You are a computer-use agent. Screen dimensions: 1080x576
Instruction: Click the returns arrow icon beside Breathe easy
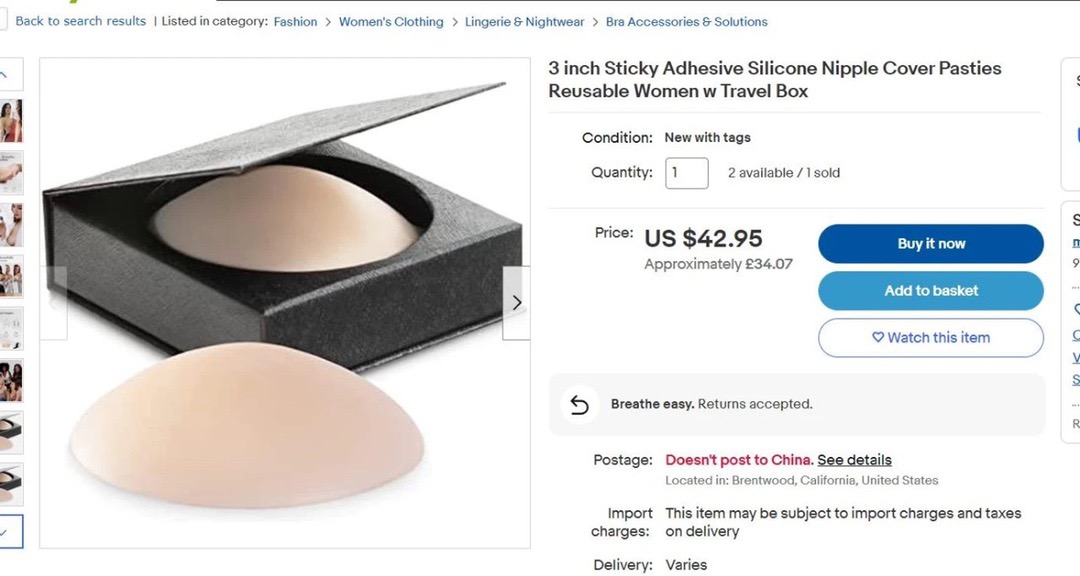[579, 405]
